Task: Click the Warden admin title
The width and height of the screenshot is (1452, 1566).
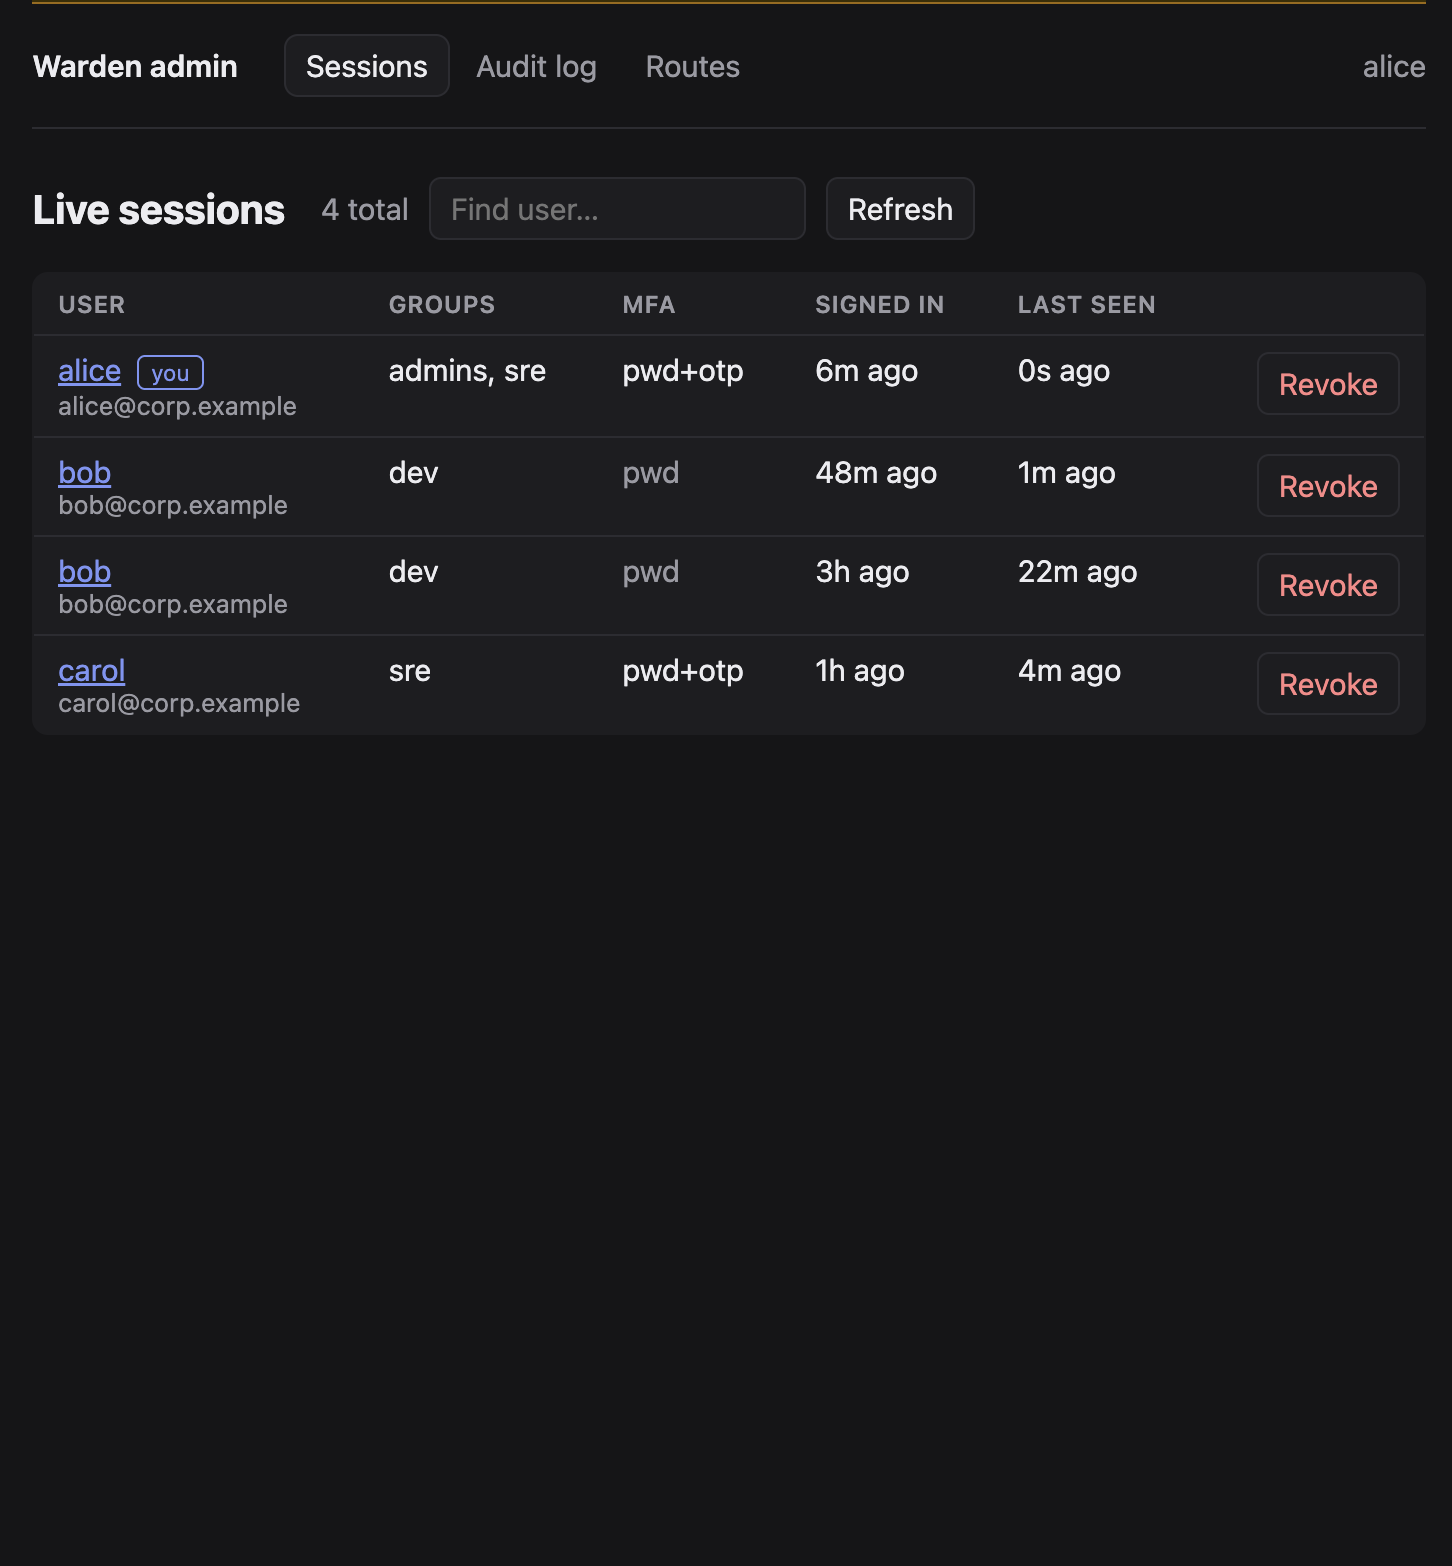Action: 135,66
